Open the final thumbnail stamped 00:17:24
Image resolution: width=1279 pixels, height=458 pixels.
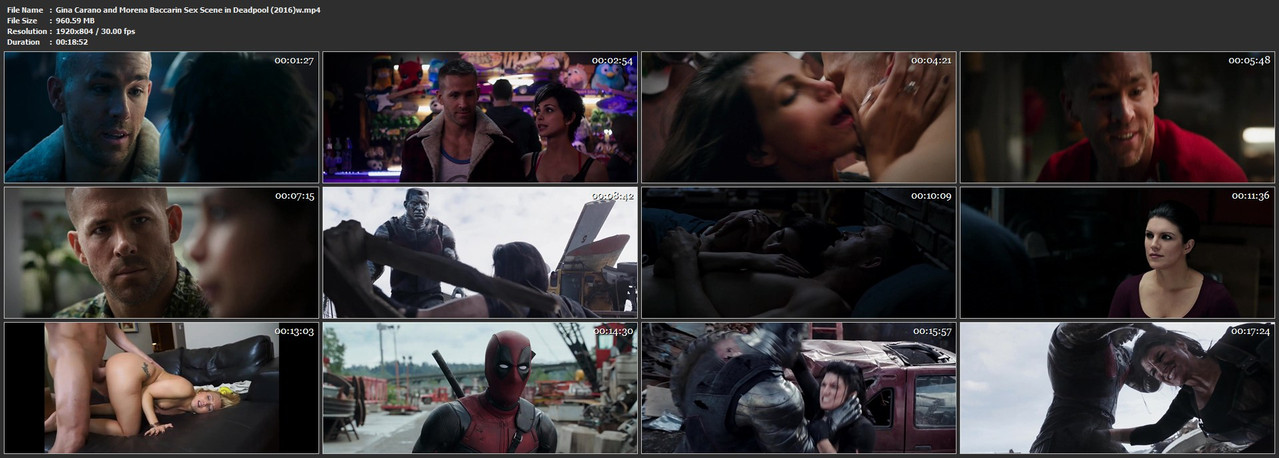(1117, 388)
